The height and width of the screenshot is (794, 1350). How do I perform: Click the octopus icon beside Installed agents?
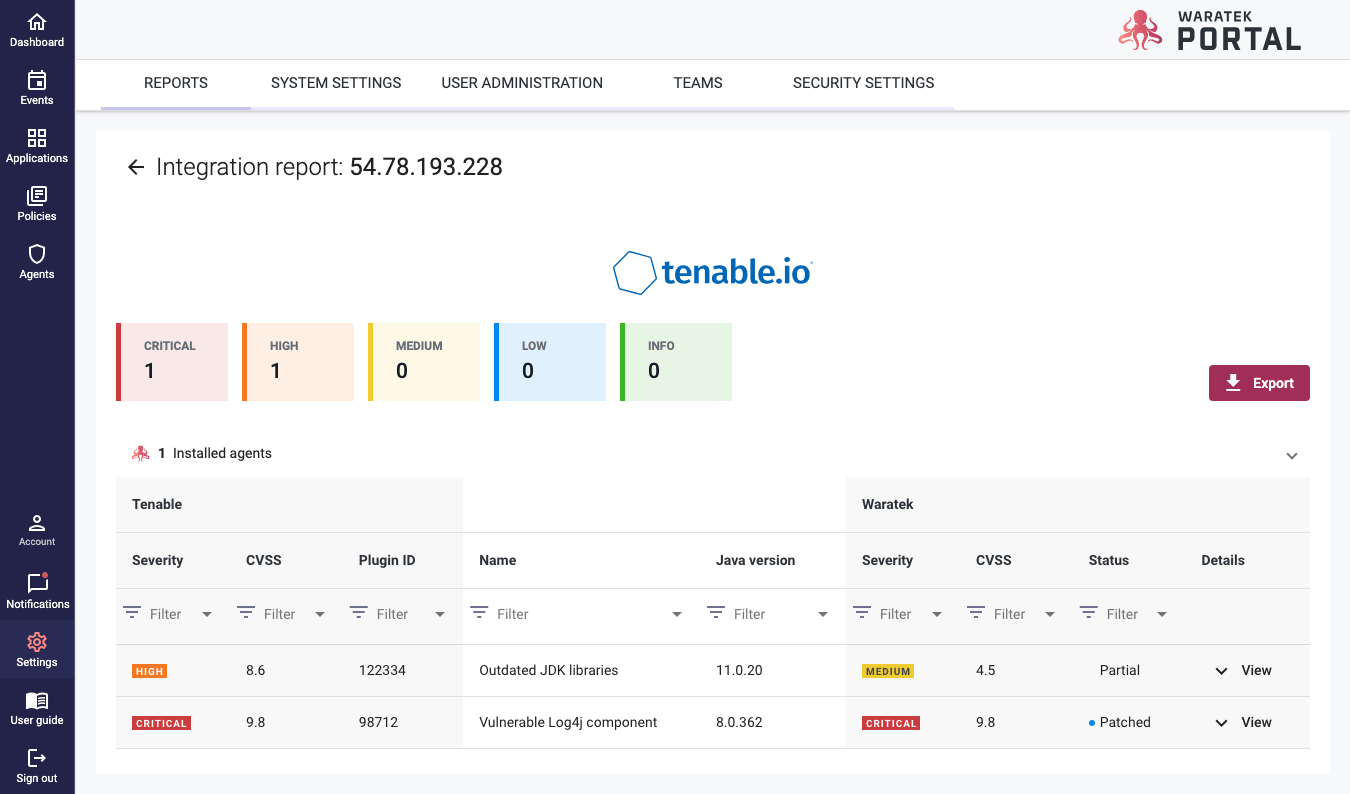[141, 453]
